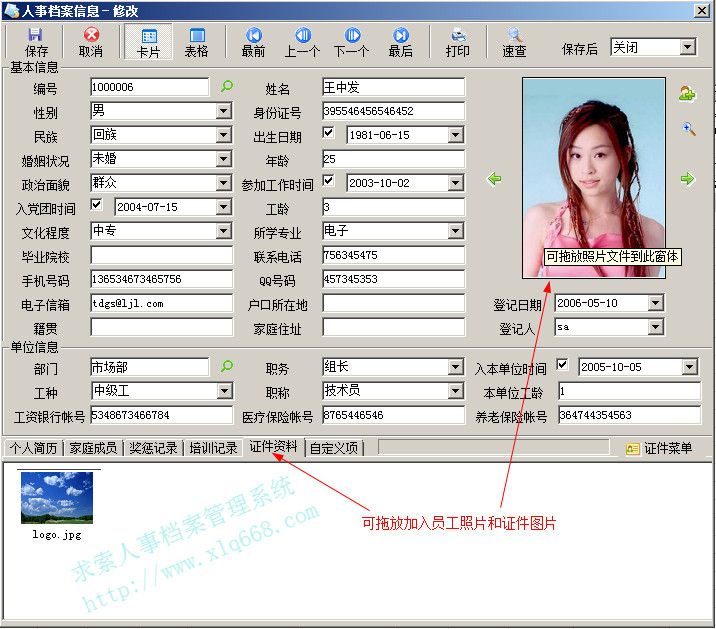The height and width of the screenshot is (629, 716).
Task: Click the add employee photo icon
Action: point(687,94)
